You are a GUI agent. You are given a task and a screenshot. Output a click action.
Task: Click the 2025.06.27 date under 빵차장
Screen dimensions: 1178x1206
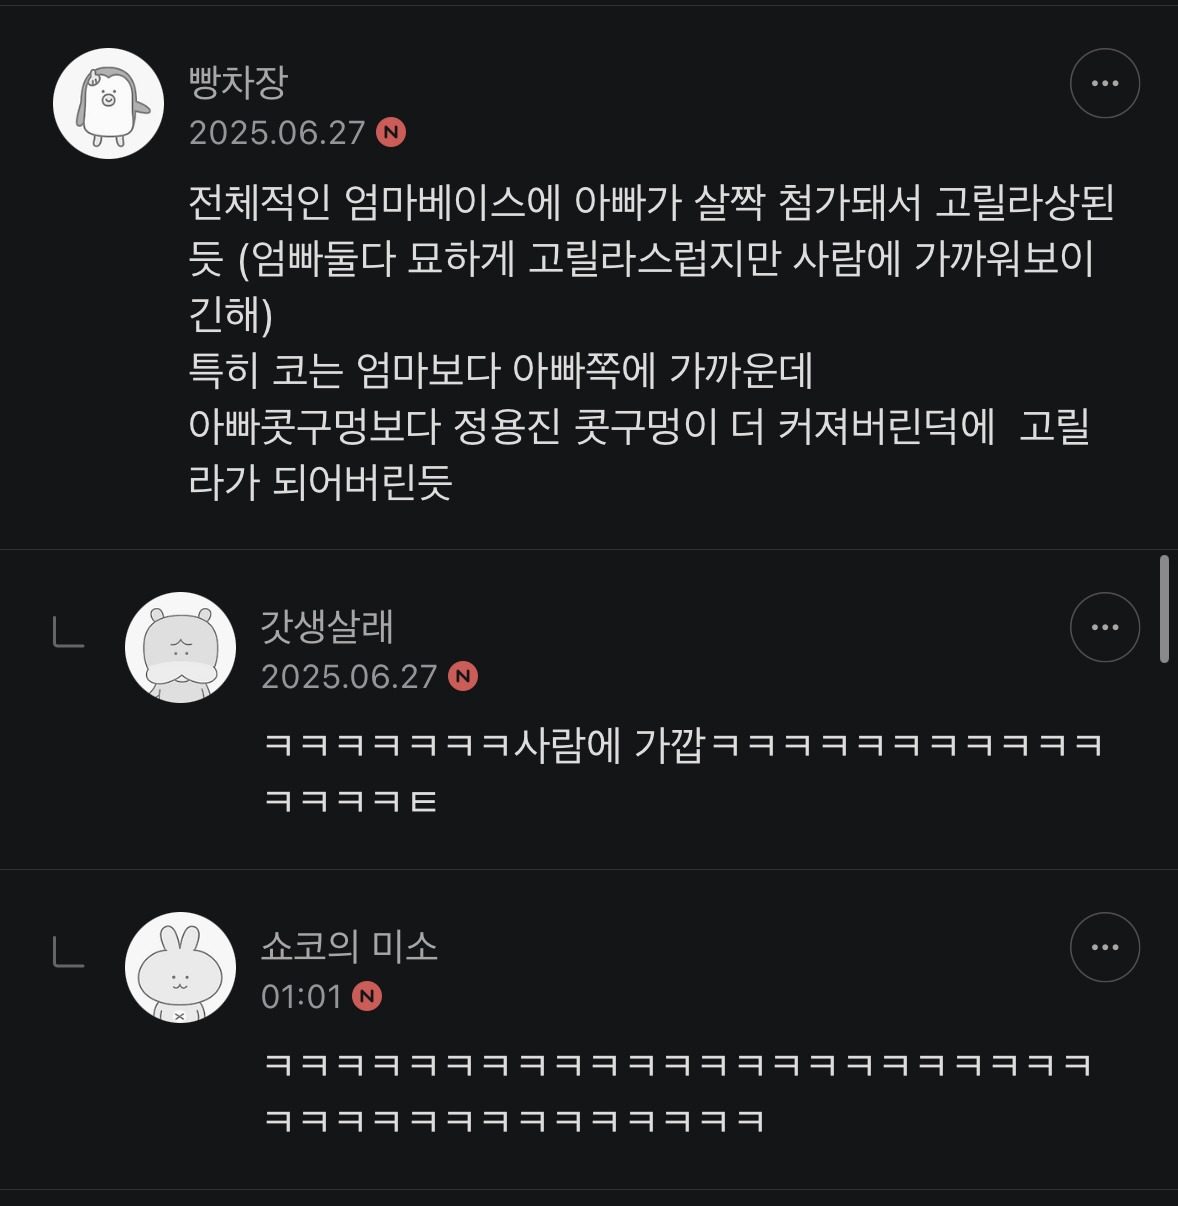(277, 133)
